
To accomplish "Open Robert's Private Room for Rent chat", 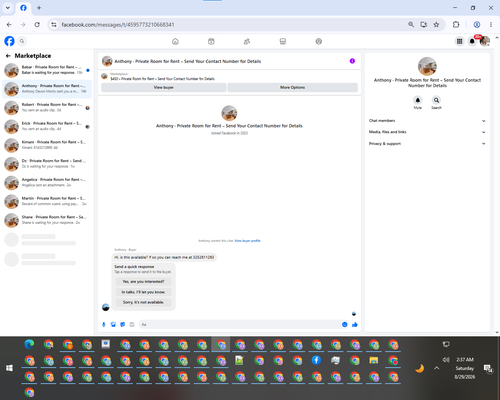I will [47, 108].
